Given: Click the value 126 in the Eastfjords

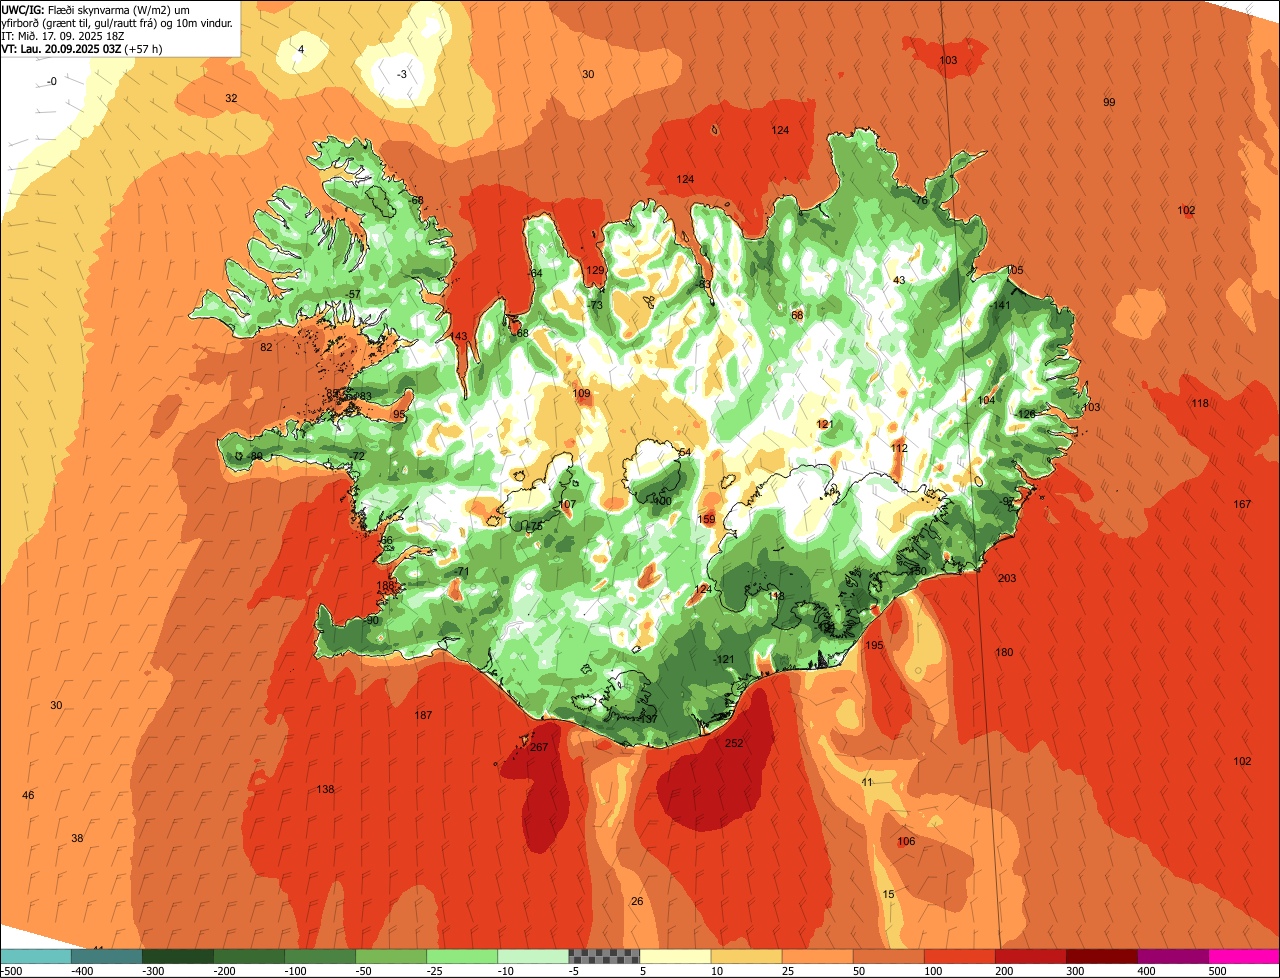Looking at the screenshot, I should pos(1026,415).
